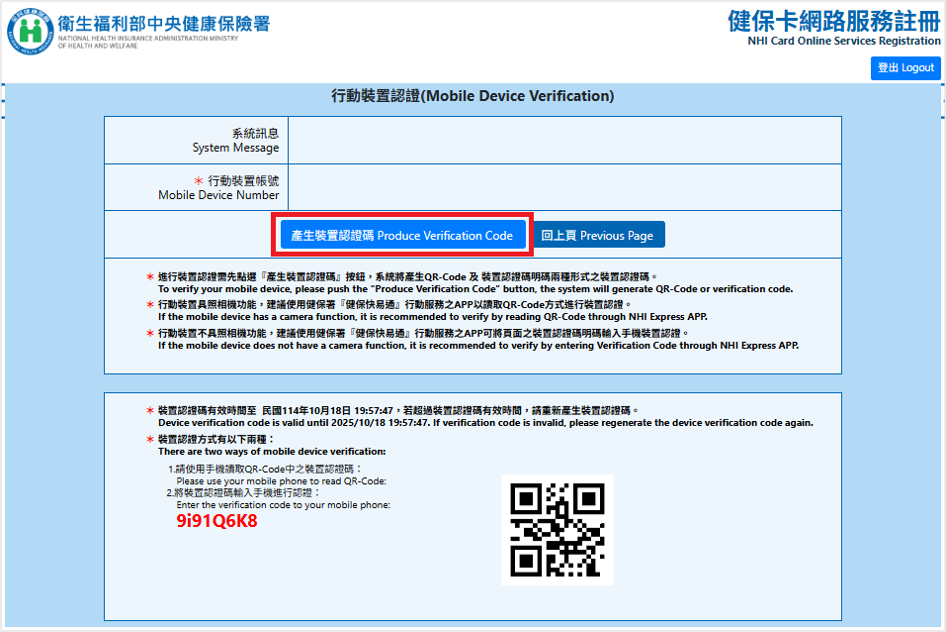
Task: Click the National Health Insurance round logo
Action: pos(30,32)
